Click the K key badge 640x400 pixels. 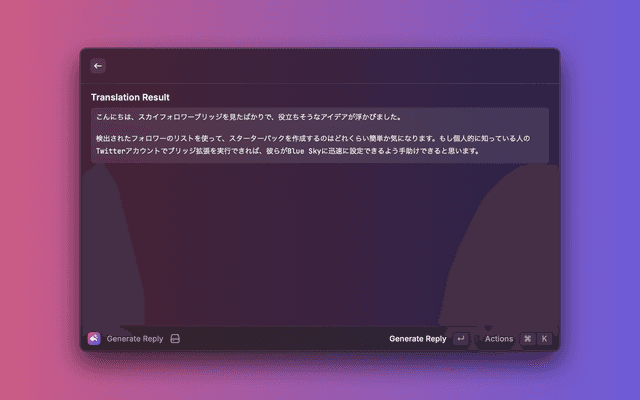coord(545,339)
